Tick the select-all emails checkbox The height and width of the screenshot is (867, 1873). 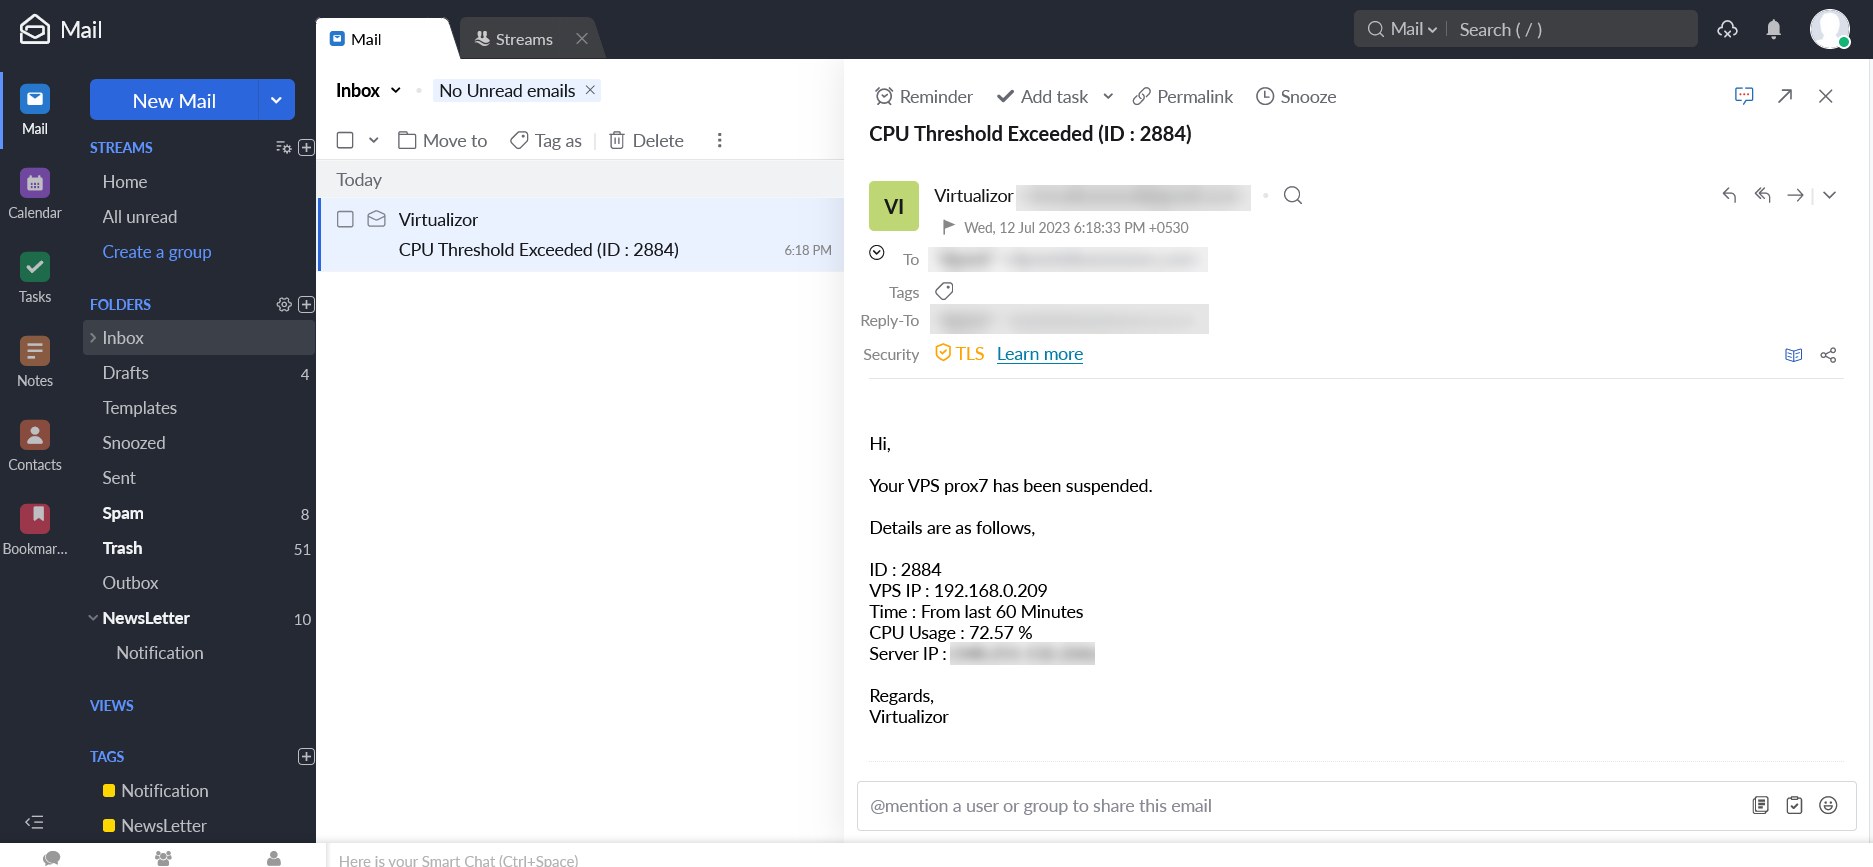point(345,140)
